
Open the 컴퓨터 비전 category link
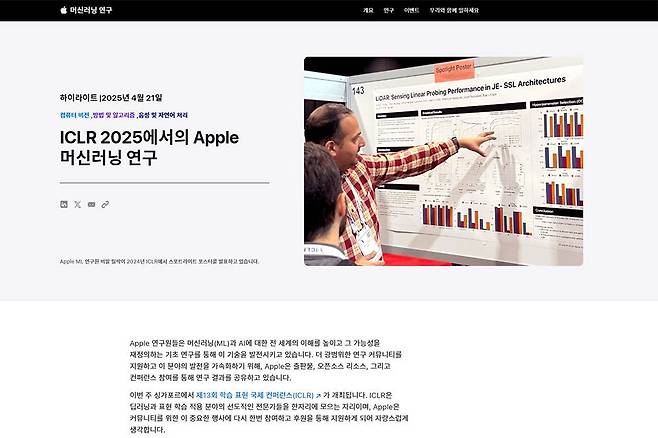75,115
